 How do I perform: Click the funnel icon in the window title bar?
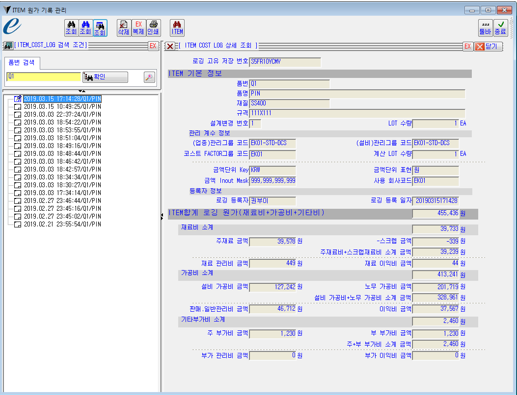(x=6, y=9)
